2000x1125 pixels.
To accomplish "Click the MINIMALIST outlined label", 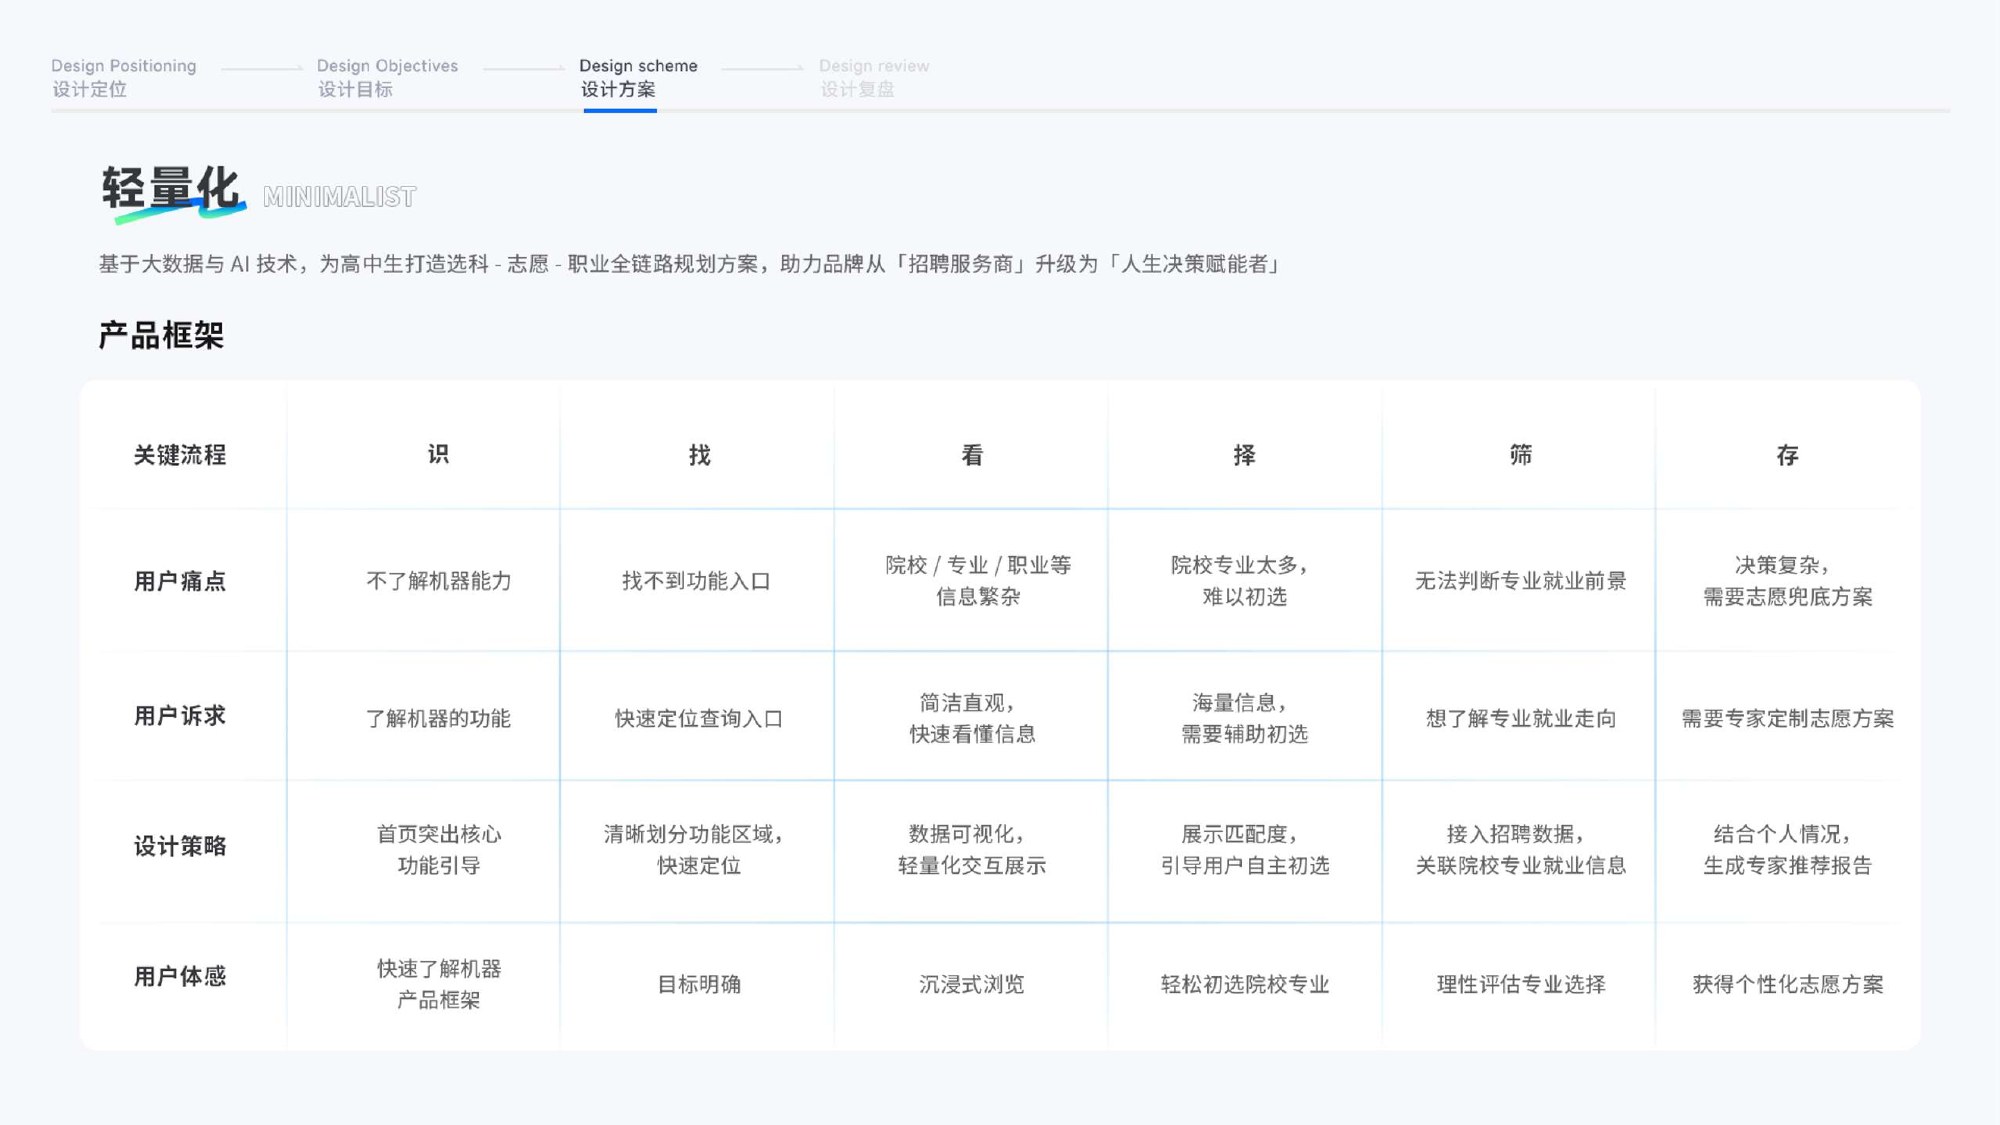I will point(340,197).
